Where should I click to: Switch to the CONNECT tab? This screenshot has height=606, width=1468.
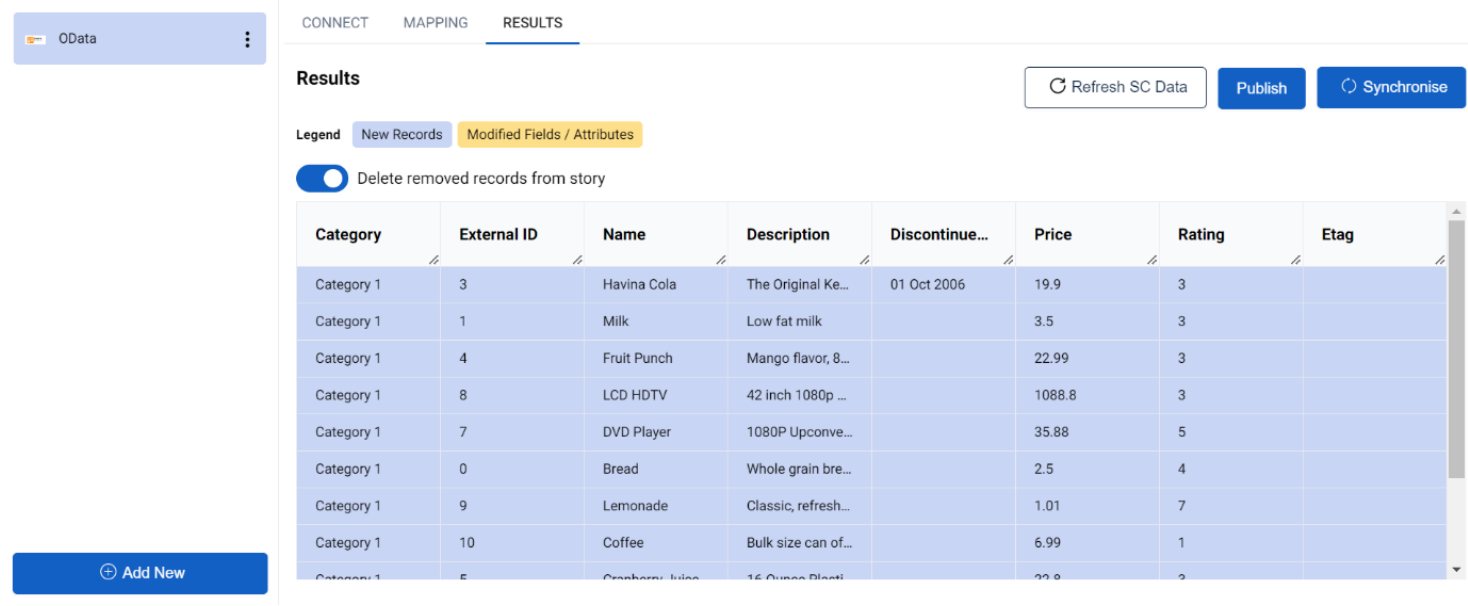tap(335, 22)
